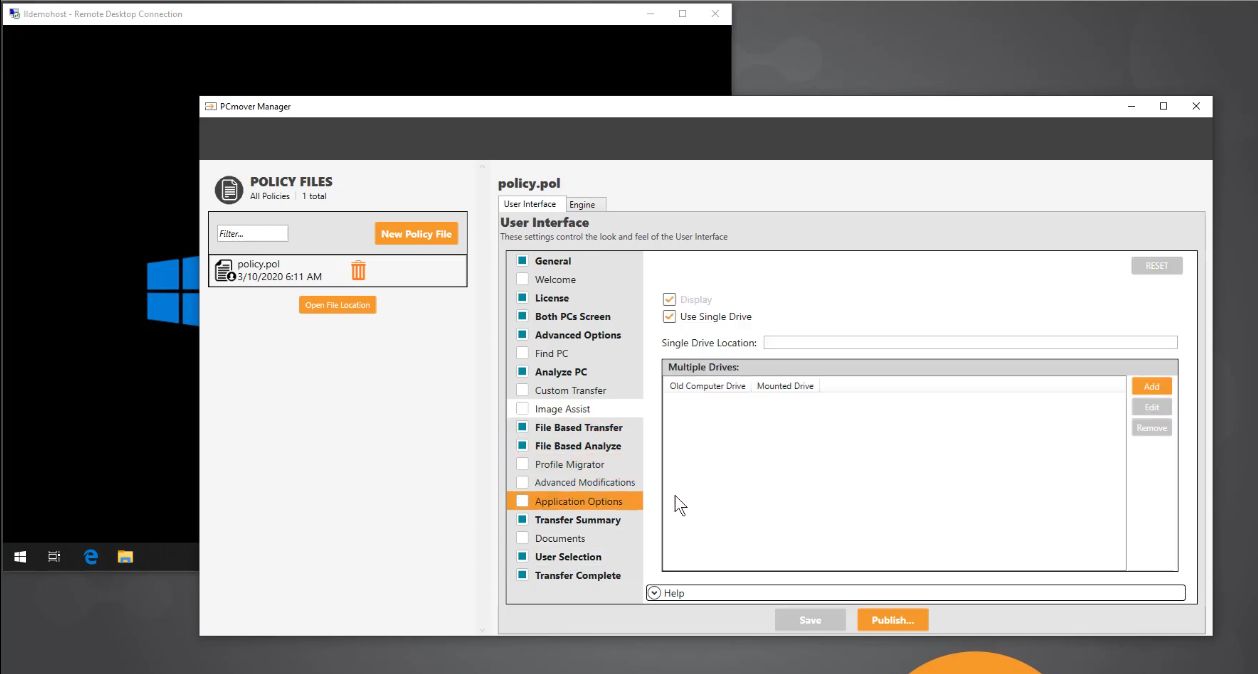Image resolution: width=1258 pixels, height=674 pixels.
Task: Open File Explorer from the taskbar
Action: coord(126,557)
